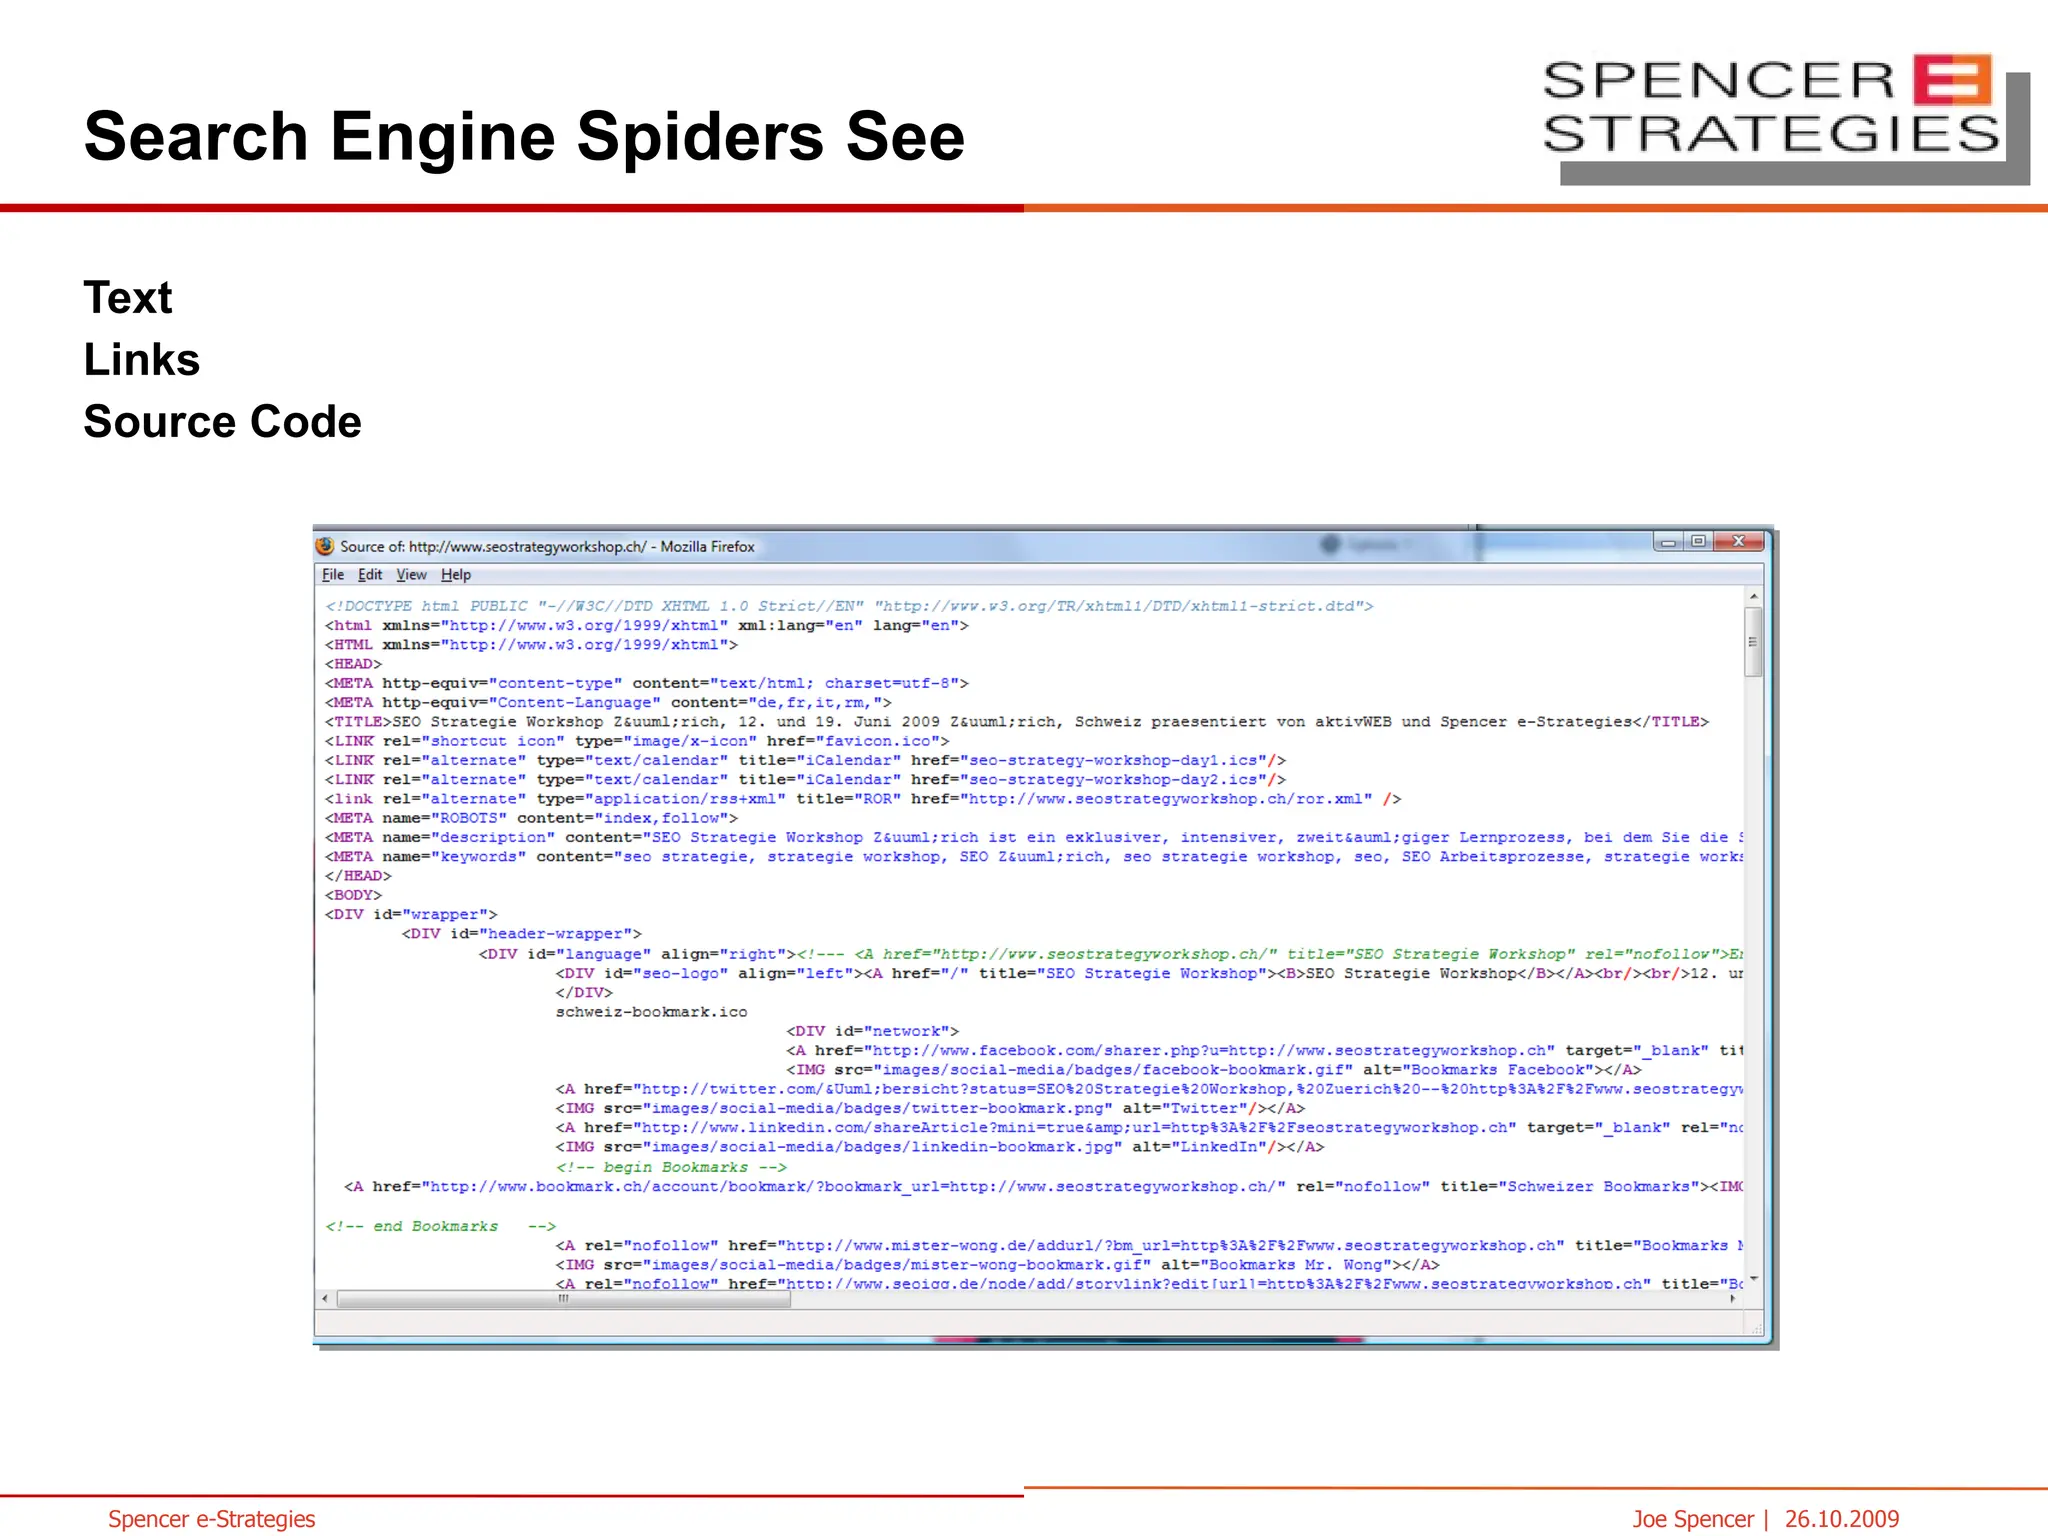Click the ror.xml link line

click(x=863, y=799)
